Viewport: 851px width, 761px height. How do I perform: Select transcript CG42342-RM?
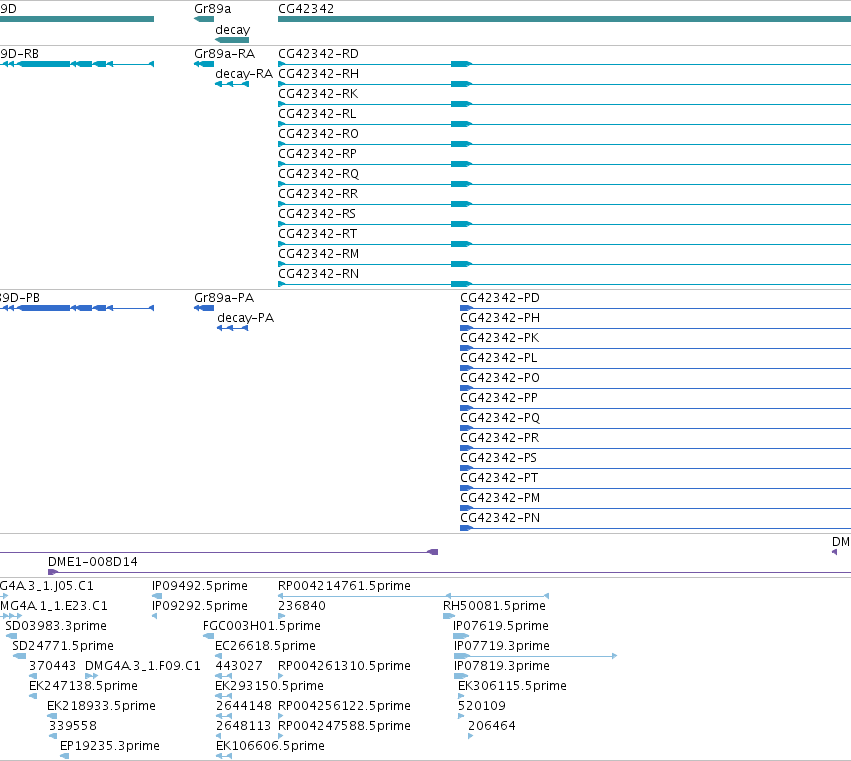click(x=318, y=255)
